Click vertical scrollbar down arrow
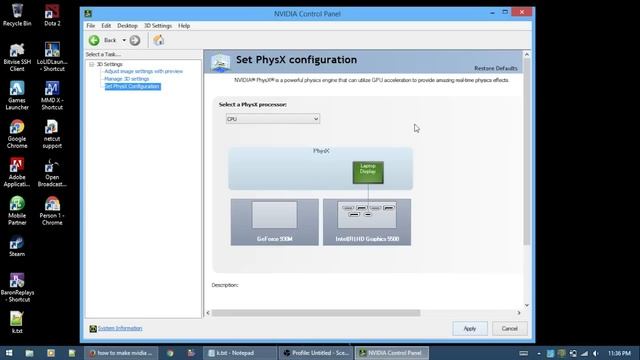The width and height of the screenshot is (640, 360). pos(527,305)
